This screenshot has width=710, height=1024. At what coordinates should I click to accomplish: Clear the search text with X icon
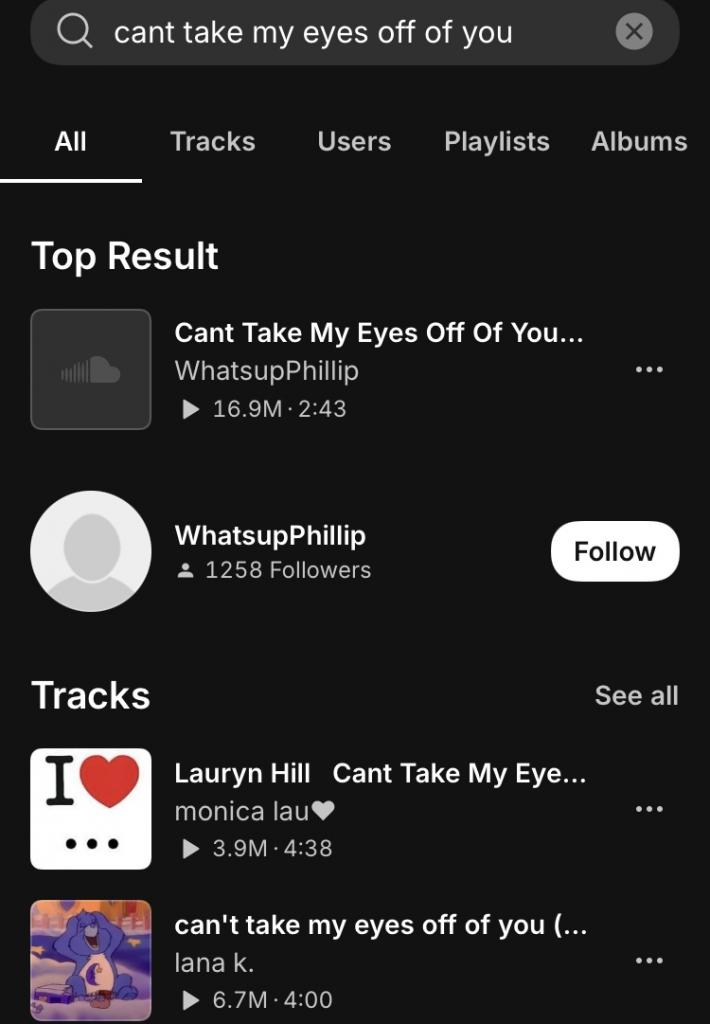(x=634, y=31)
